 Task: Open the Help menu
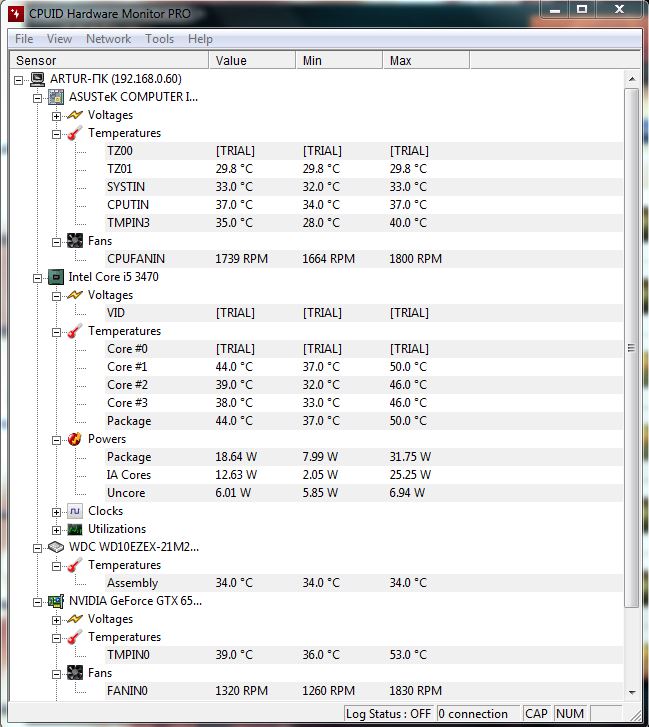[200, 39]
